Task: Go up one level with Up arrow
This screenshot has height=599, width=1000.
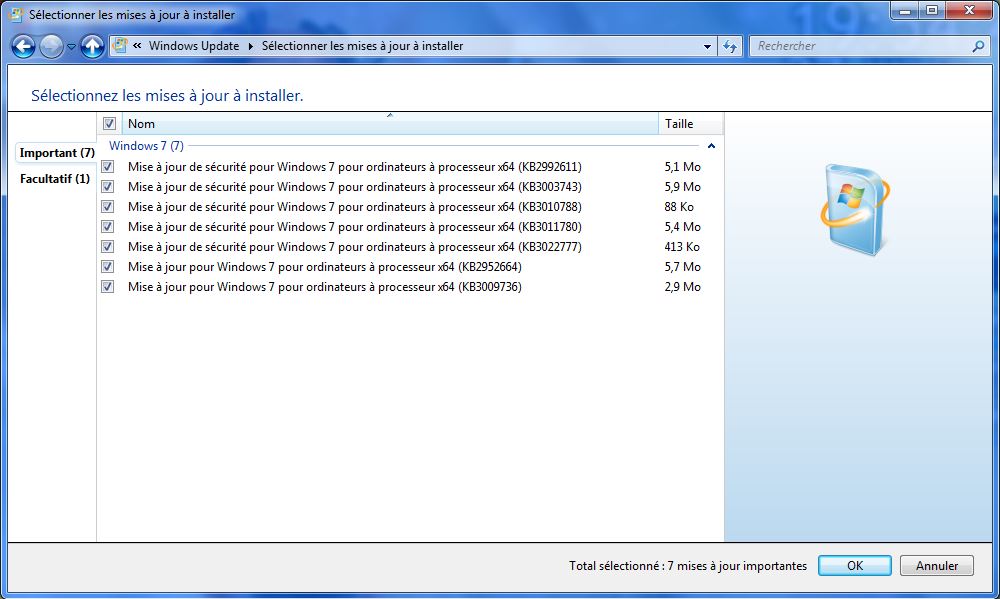Action: click(x=92, y=46)
